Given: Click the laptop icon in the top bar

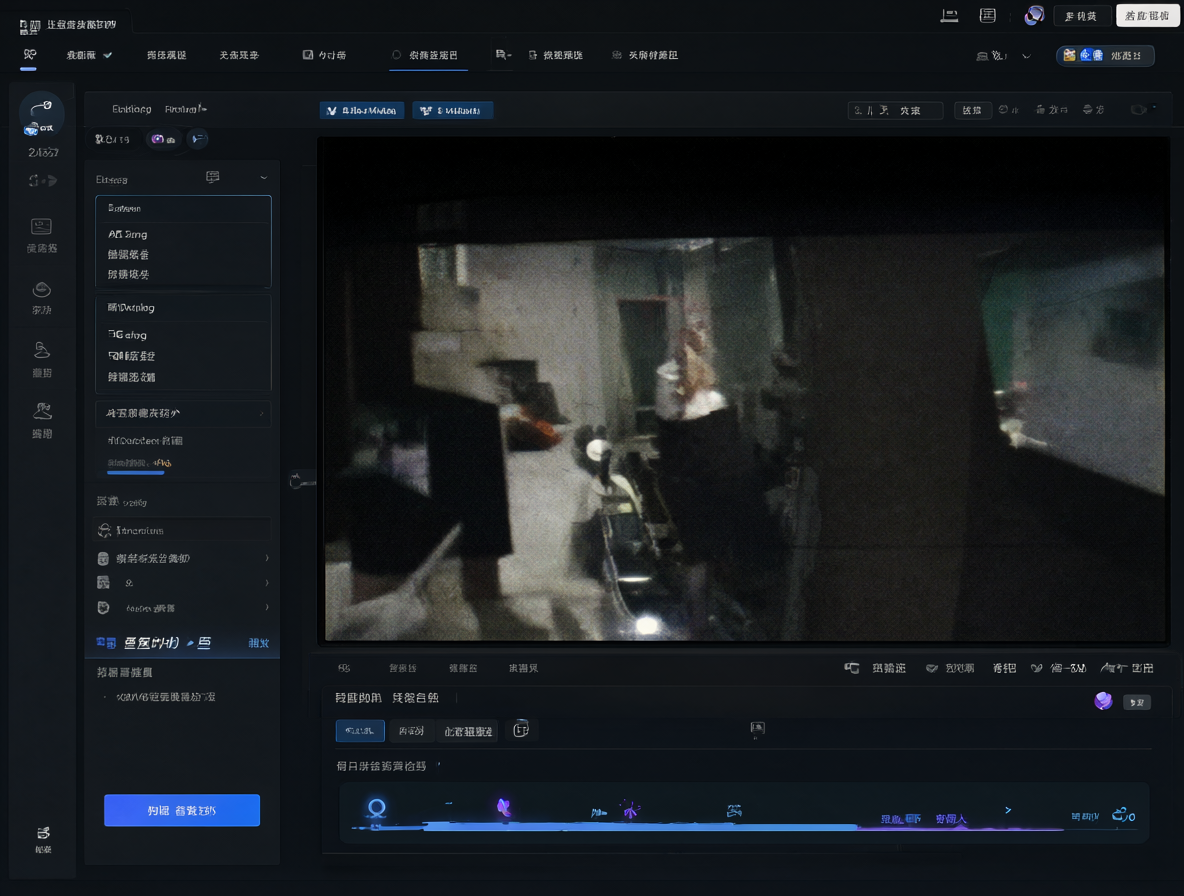Looking at the screenshot, I should point(949,16).
